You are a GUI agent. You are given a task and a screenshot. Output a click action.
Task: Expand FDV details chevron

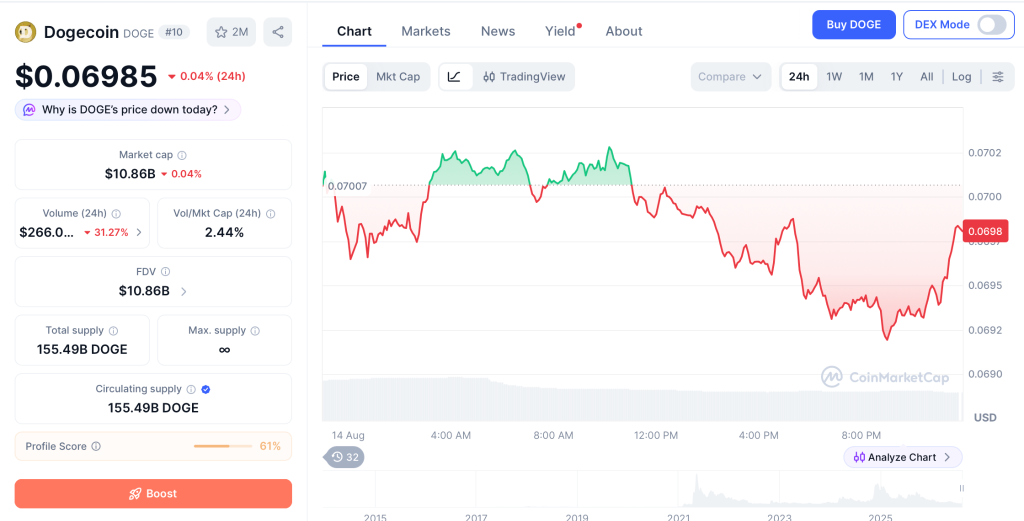(184, 292)
